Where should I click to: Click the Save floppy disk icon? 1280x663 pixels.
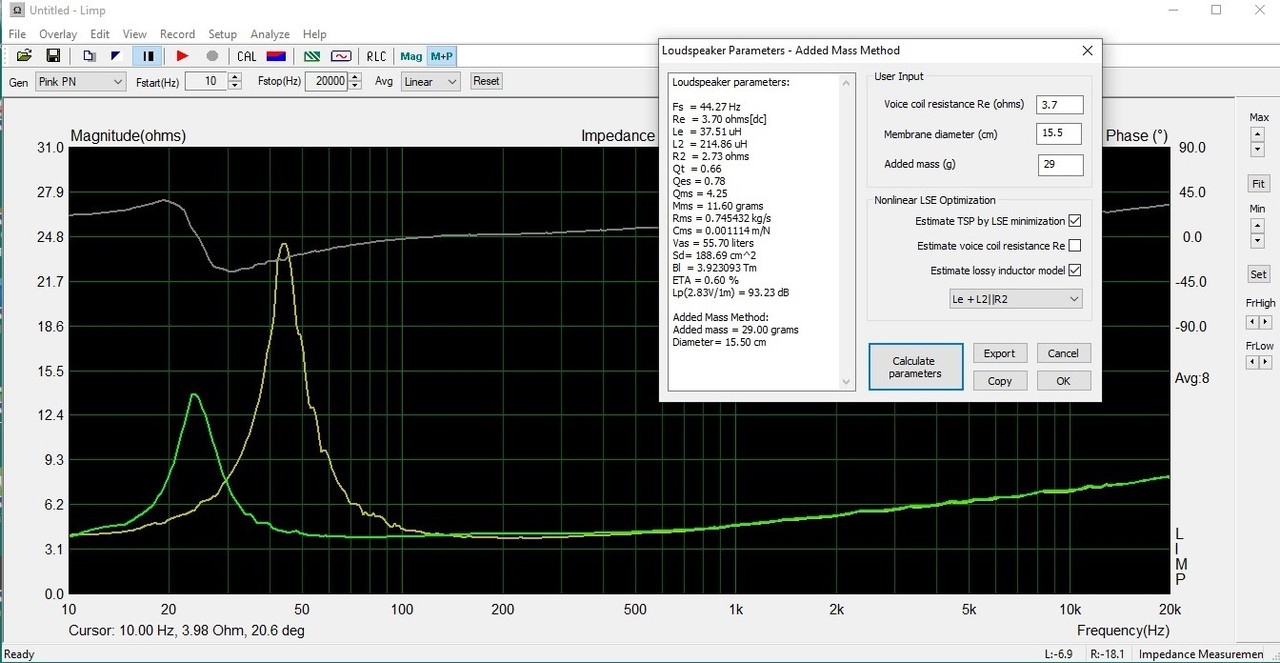[x=53, y=56]
